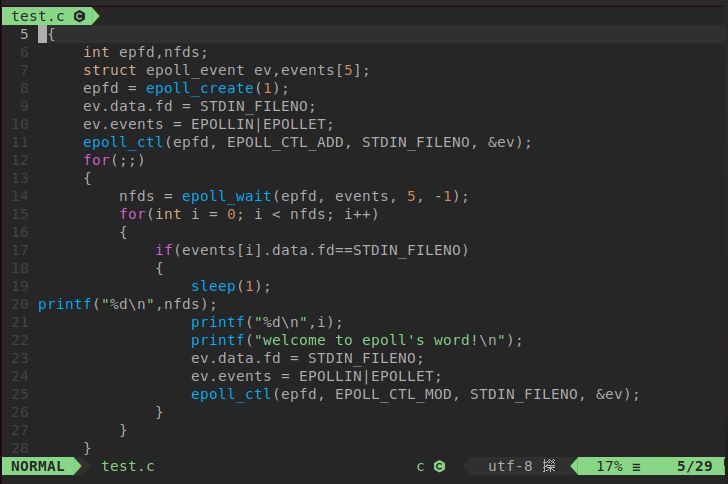728x484 pixels.
Task: Click 'struct epoll_event' declaration line 7
Action: 163,70
